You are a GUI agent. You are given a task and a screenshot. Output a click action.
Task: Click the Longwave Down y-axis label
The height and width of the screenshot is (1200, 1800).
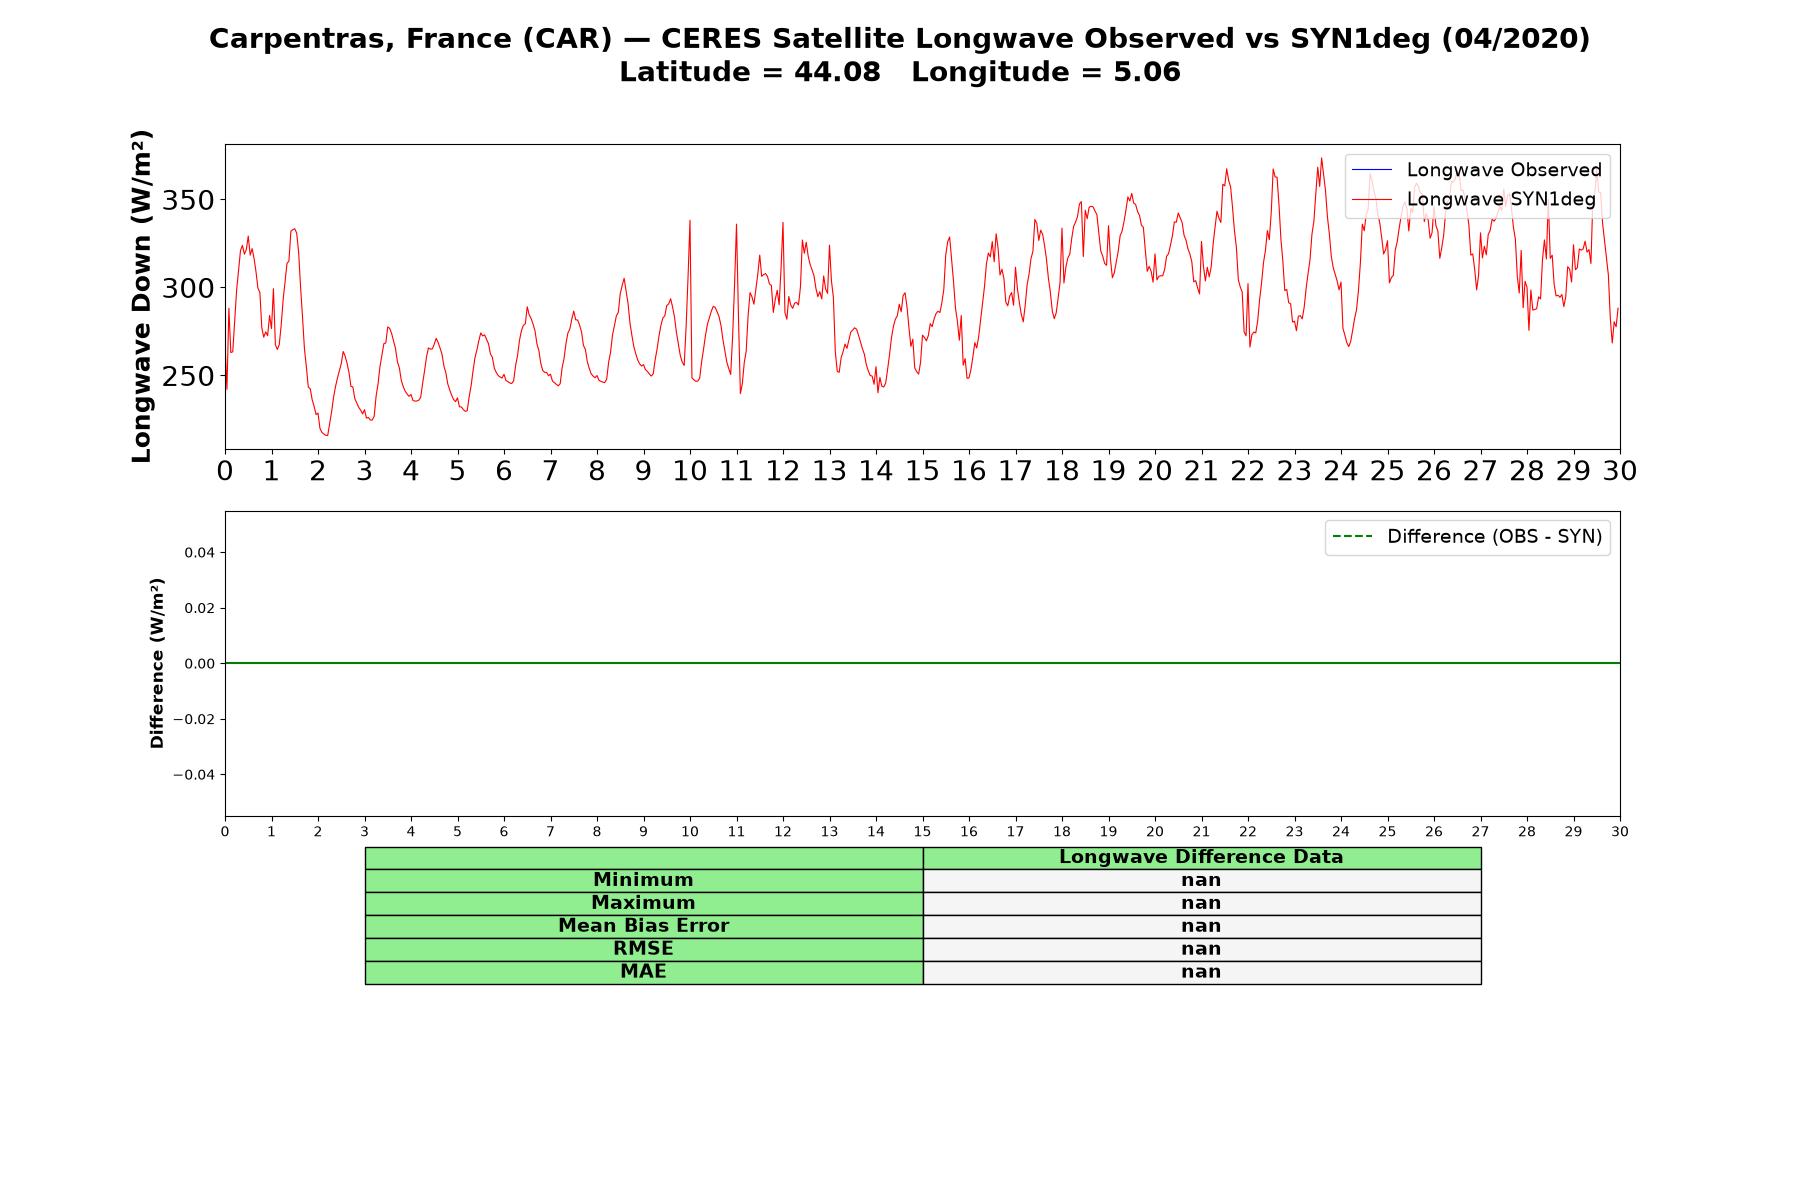pyautogui.click(x=142, y=296)
